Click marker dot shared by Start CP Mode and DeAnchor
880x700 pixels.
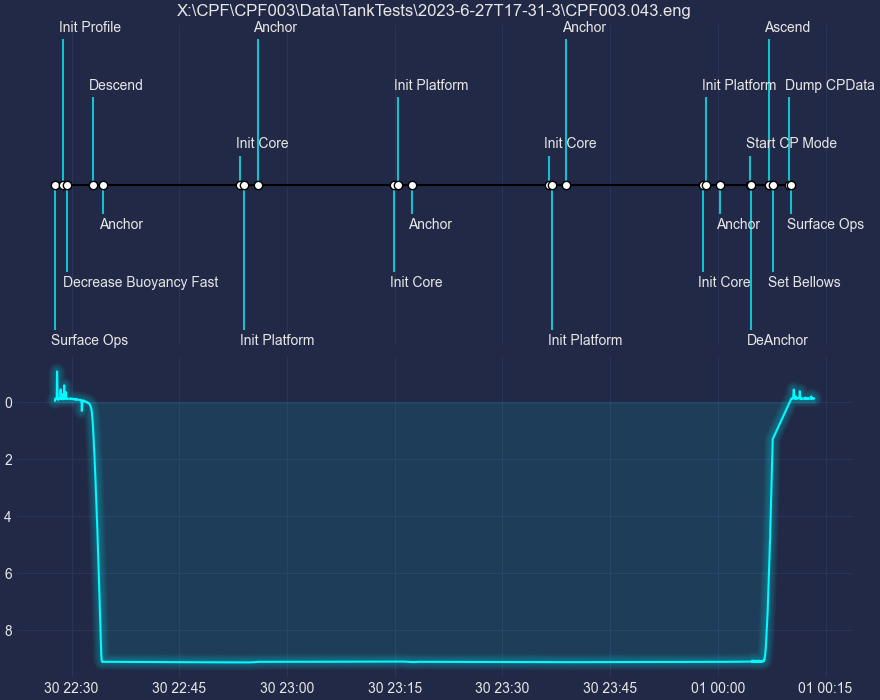point(751,185)
